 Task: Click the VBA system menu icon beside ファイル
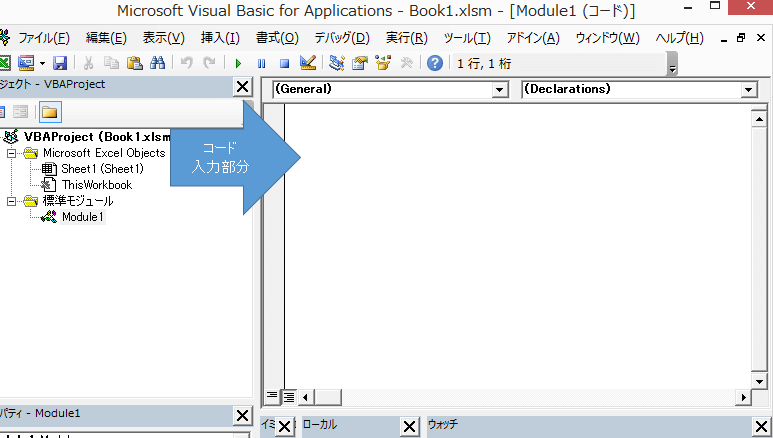click(x=4, y=37)
